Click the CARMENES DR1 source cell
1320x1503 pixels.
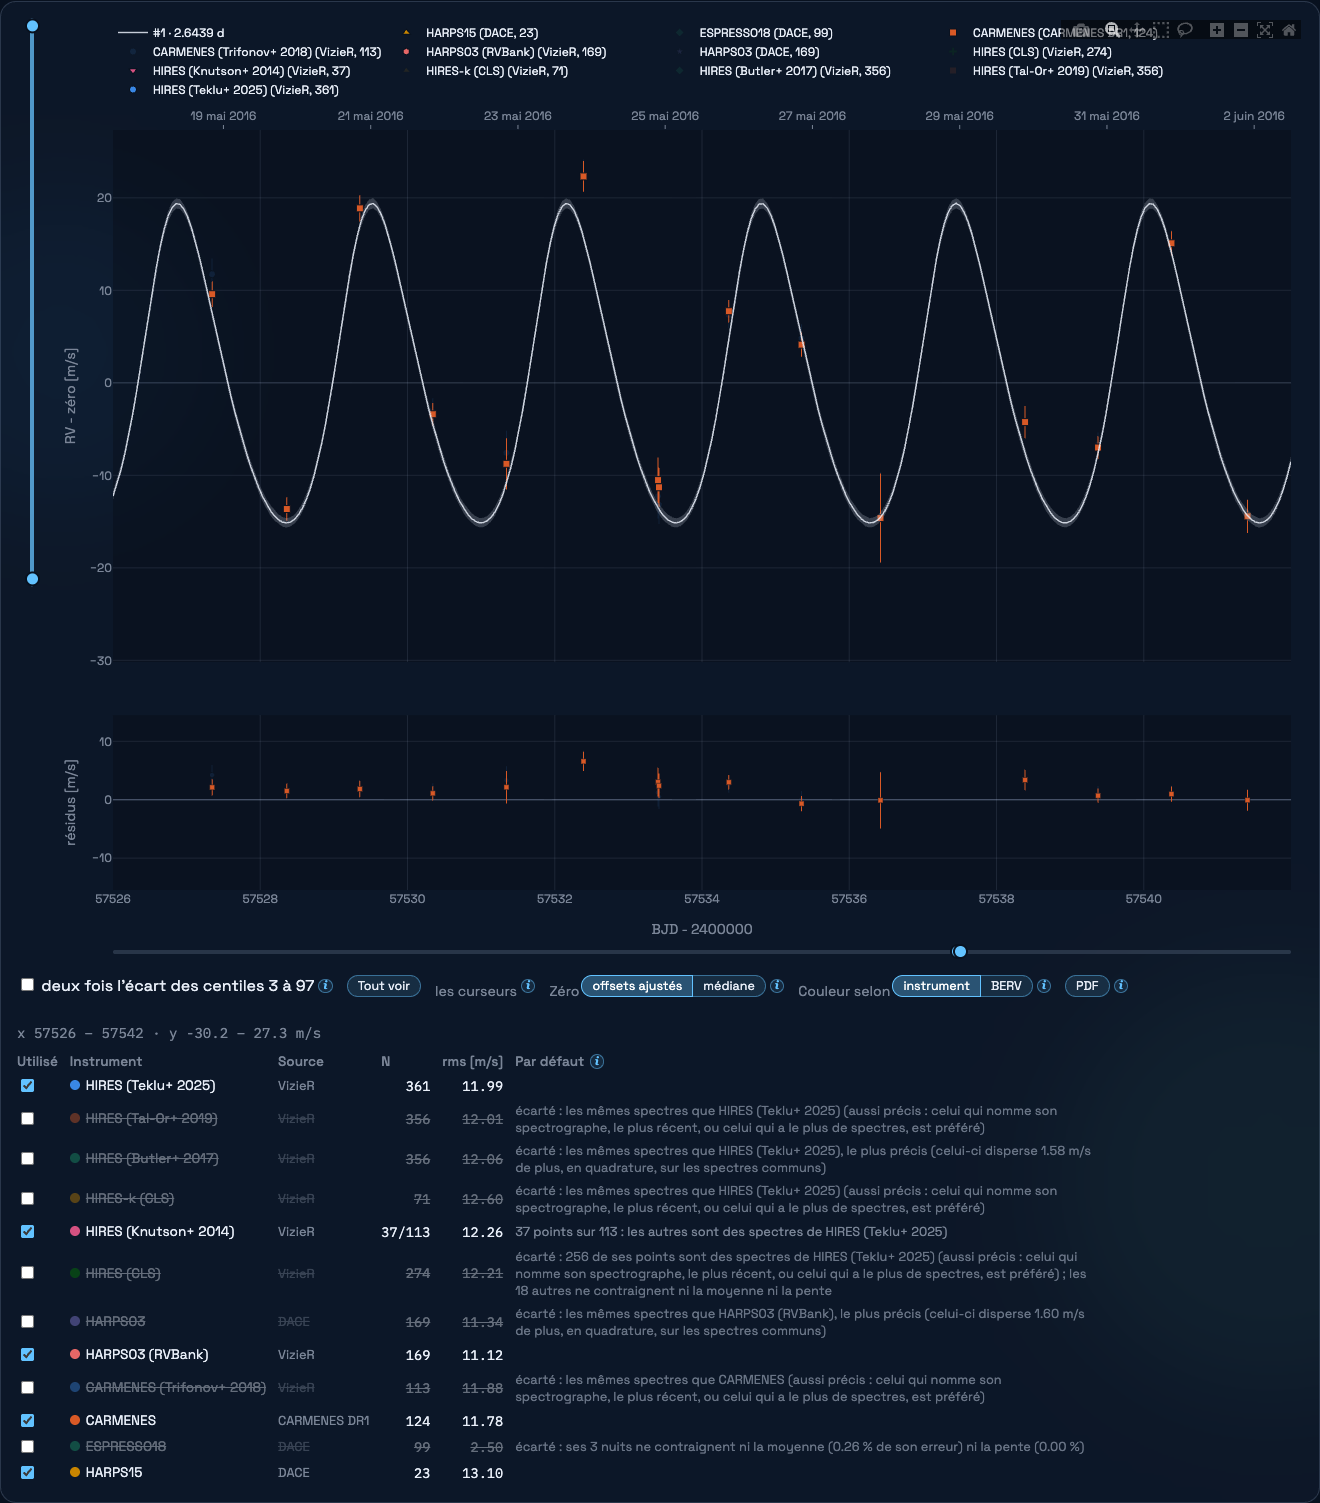pyautogui.click(x=324, y=1421)
